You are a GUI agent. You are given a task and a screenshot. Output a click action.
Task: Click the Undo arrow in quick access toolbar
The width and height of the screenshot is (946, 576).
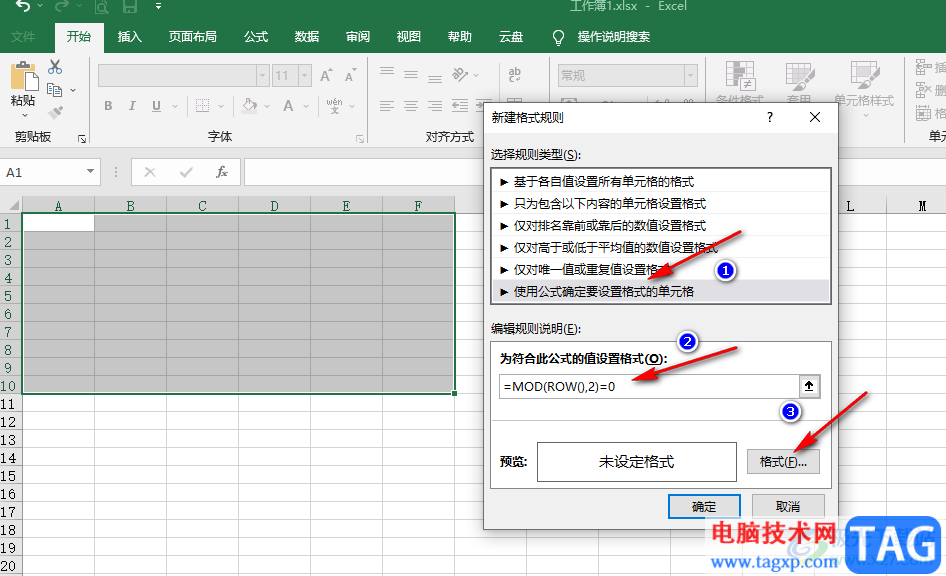pyautogui.click(x=22, y=6)
